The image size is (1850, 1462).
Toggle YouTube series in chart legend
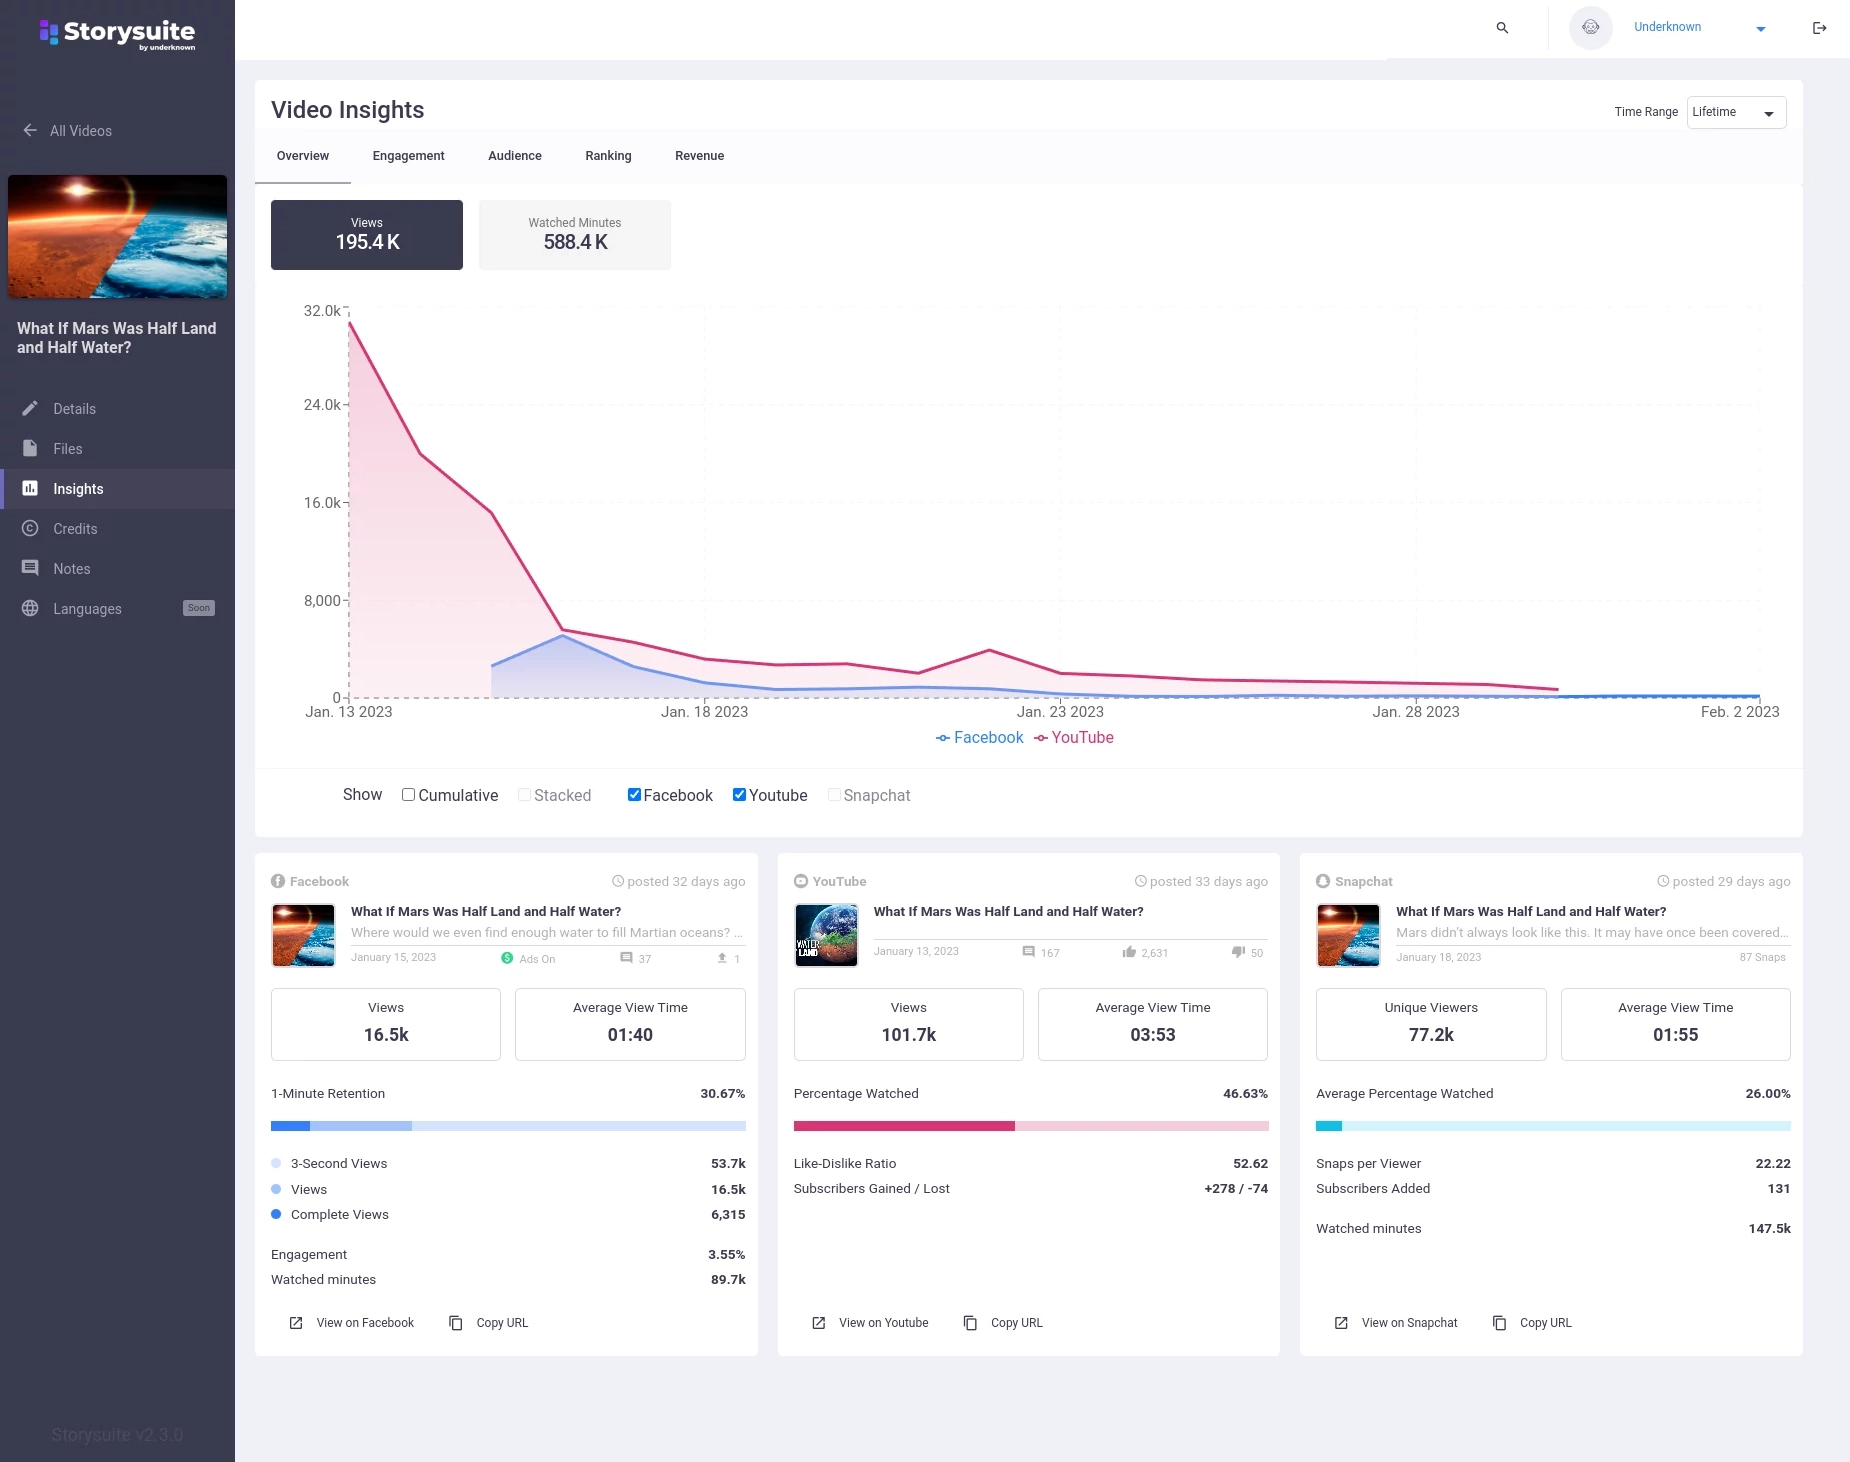1073,737
